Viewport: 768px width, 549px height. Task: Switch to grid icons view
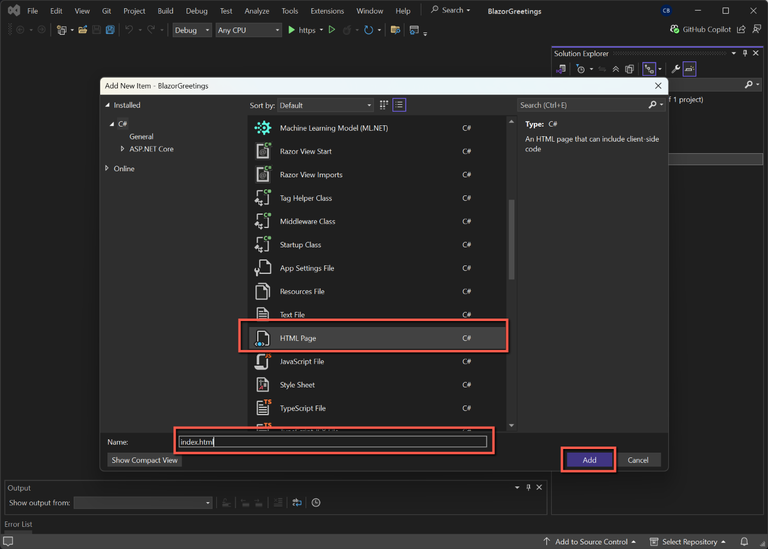point(384,105)
